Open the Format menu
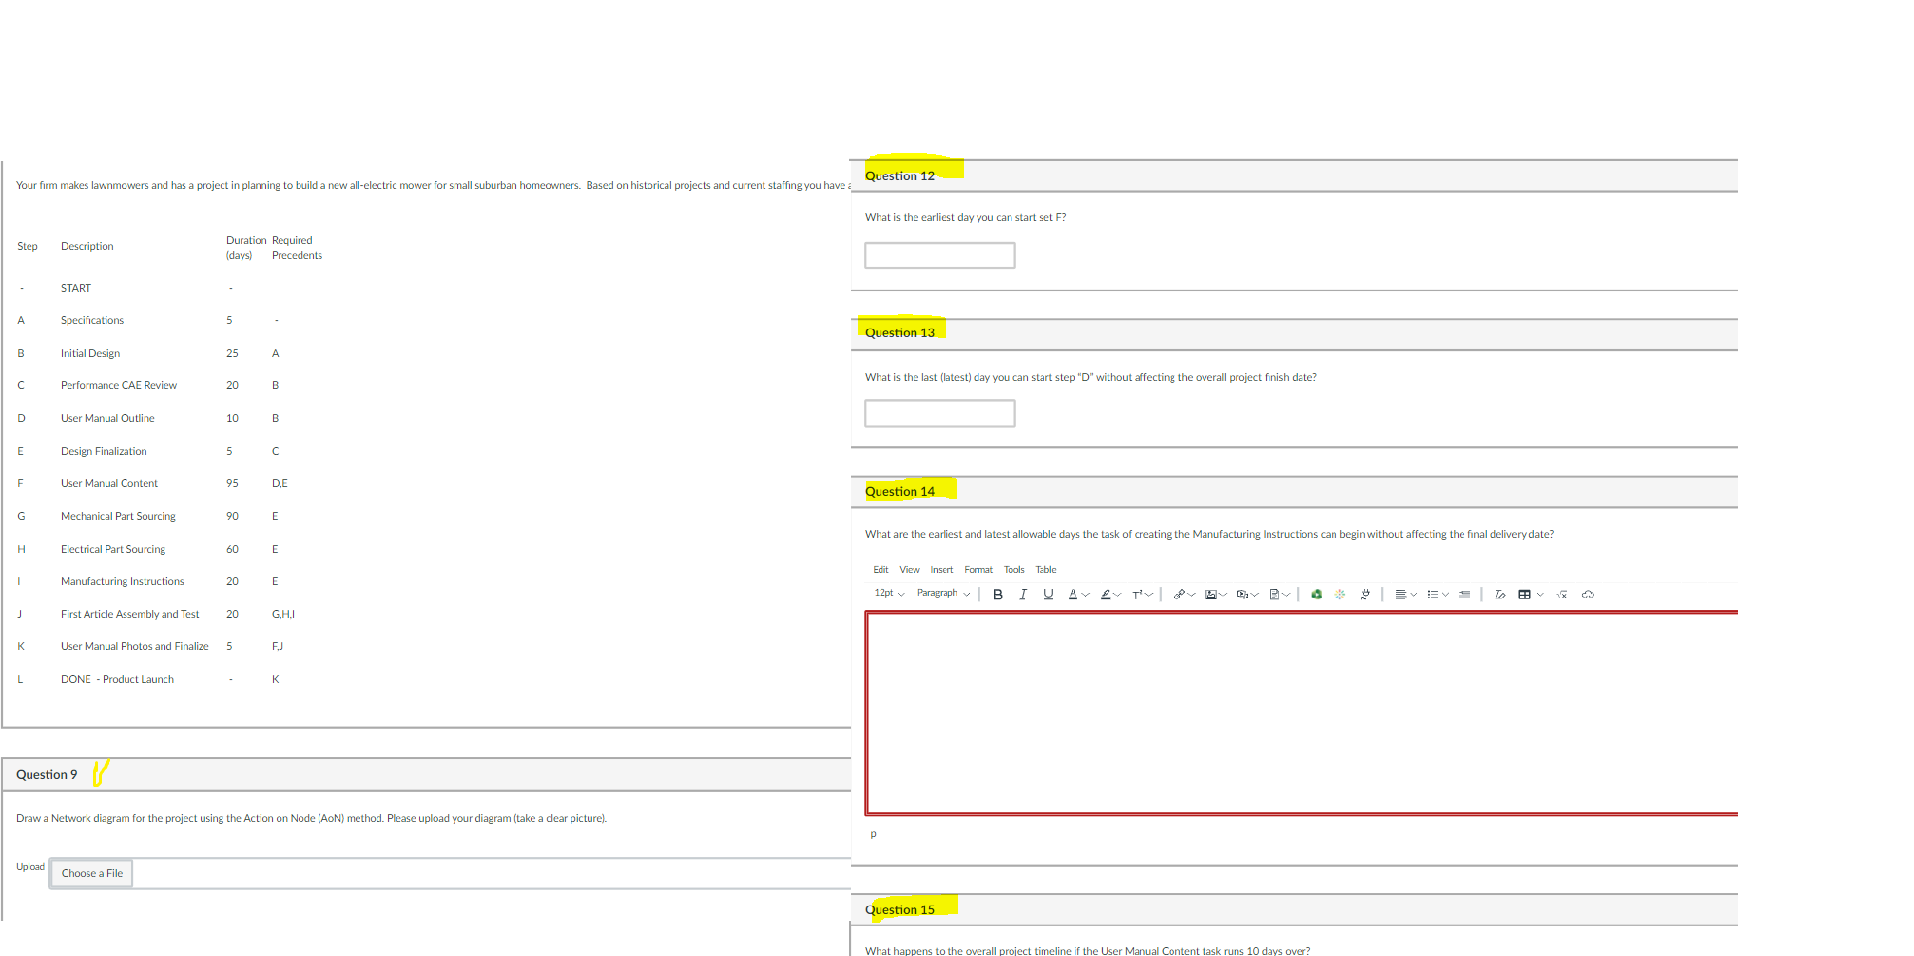 tap(978, 570)
